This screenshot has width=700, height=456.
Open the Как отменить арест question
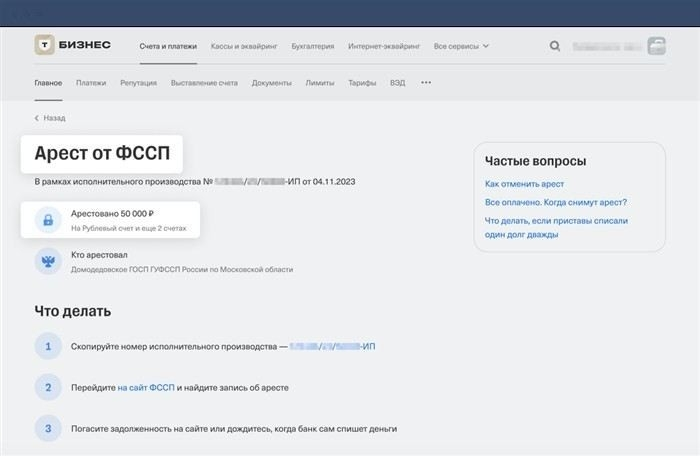click(x=524, y=184)
